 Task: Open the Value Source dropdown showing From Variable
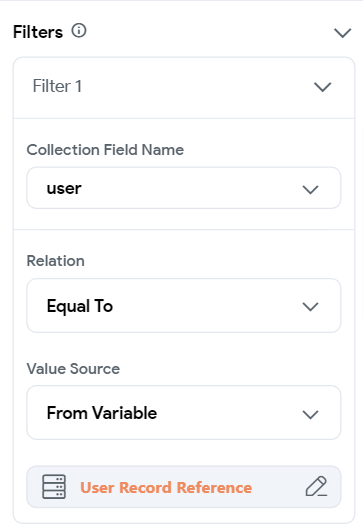184,412
